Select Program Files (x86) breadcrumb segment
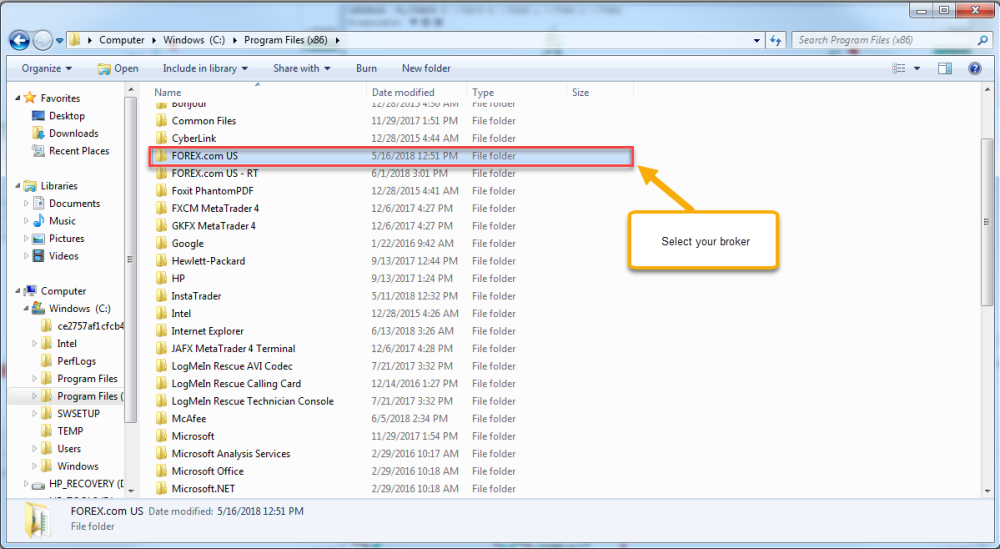This screenshot has height=549, width=1000. coord(286,40)
